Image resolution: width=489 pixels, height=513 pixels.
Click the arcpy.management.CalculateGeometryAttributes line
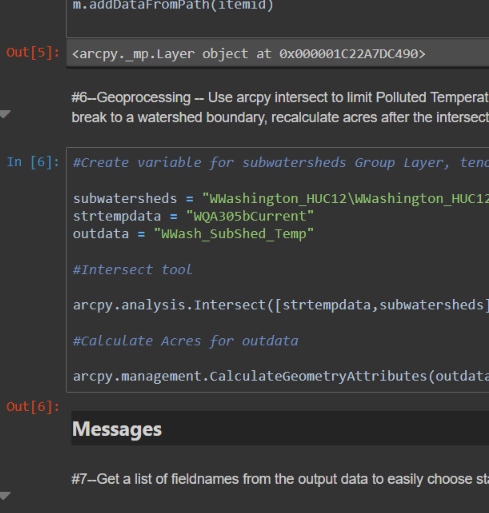[281, 376]
